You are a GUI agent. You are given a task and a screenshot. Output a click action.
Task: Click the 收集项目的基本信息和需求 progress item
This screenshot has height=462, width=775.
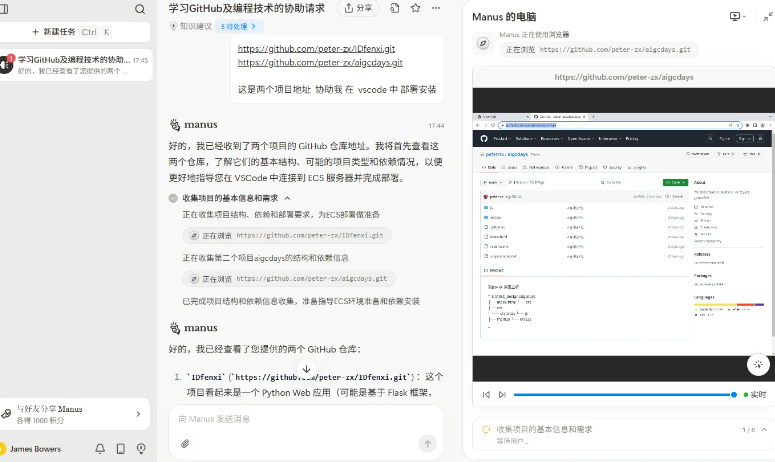(544, 429)
